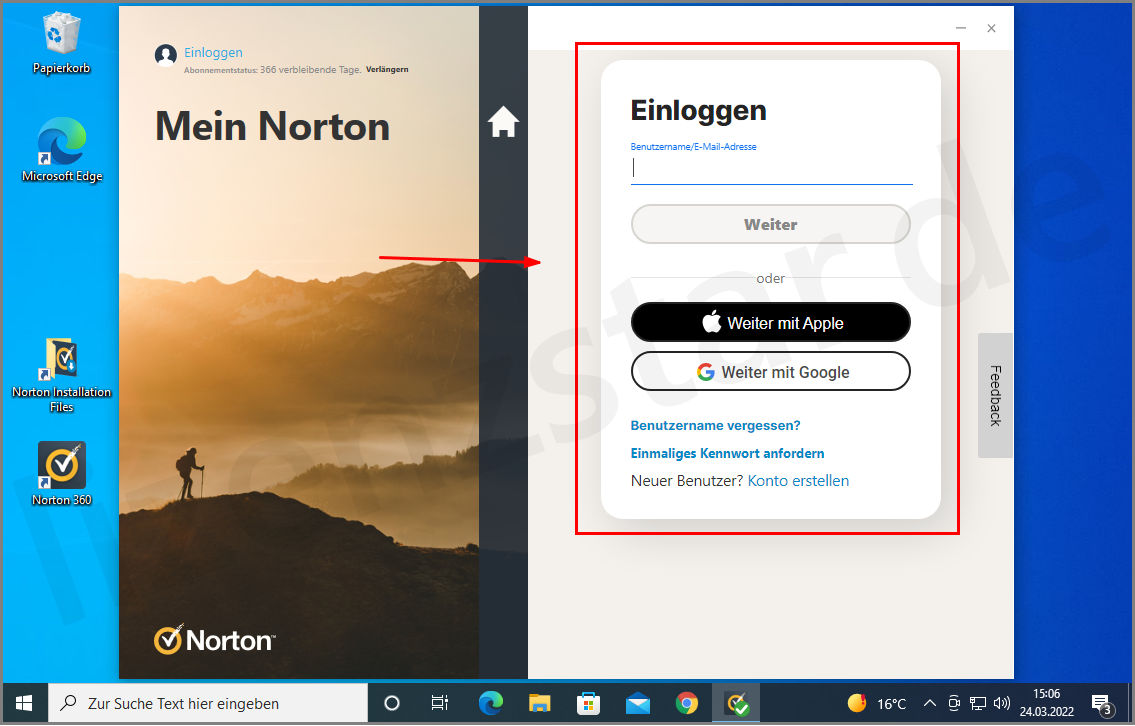Click the Benutzername vergessen link

coord(714,425)
